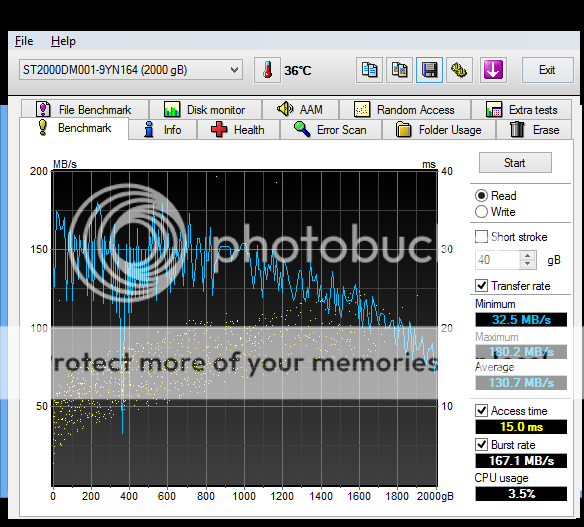Screen dimensions: 584x527
Task: Click the red cross Health icon
Action: click(219, 130)
